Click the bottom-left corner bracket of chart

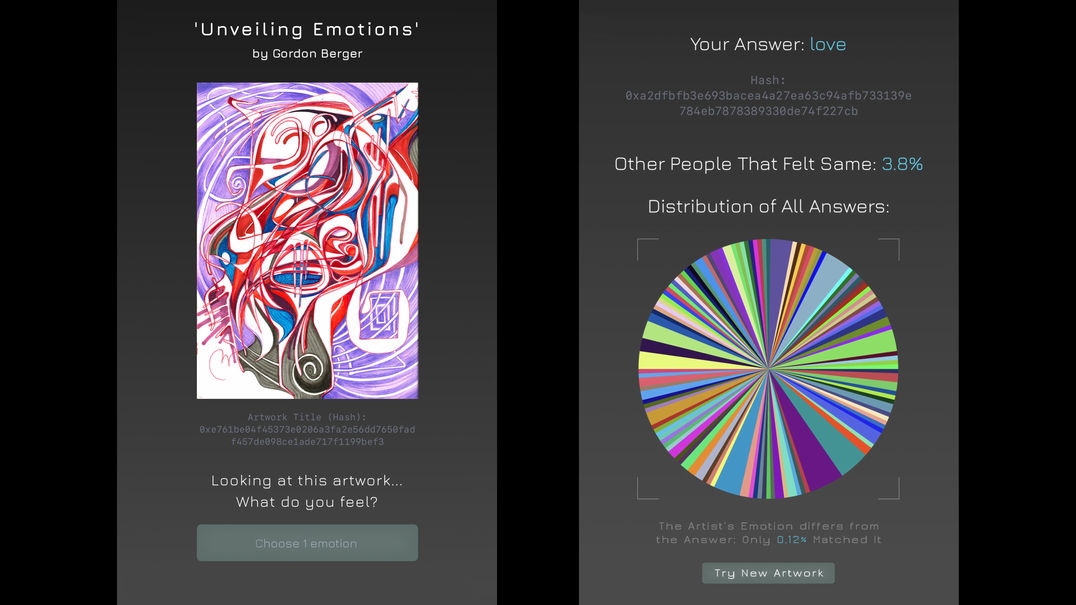click(643, 492)
